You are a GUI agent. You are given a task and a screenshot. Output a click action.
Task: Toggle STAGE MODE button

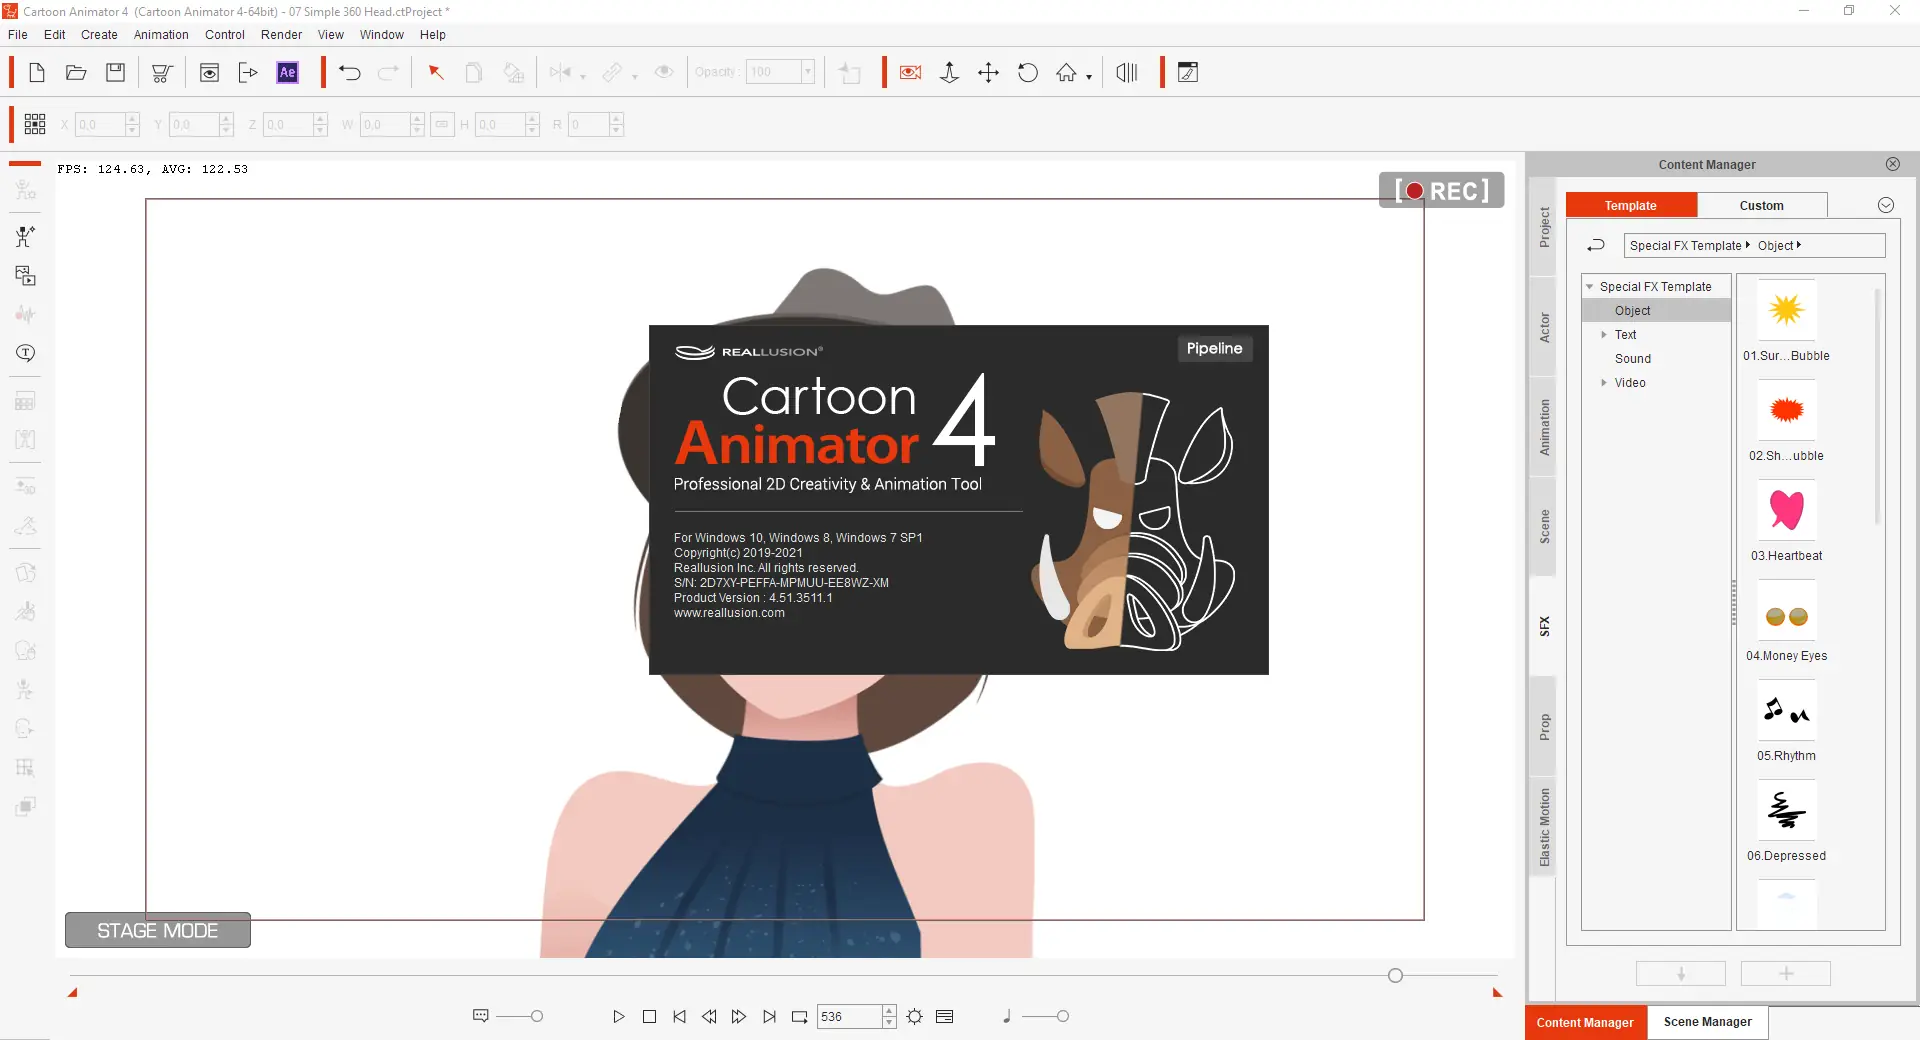click(158, 930)
